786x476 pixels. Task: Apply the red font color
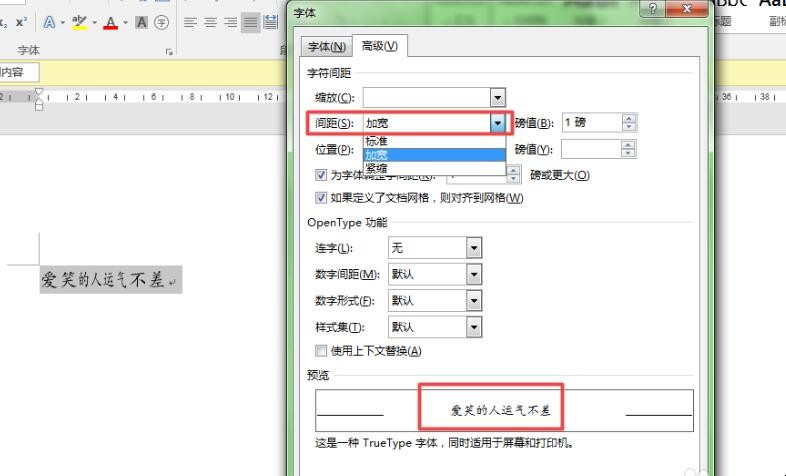point(111,23)
